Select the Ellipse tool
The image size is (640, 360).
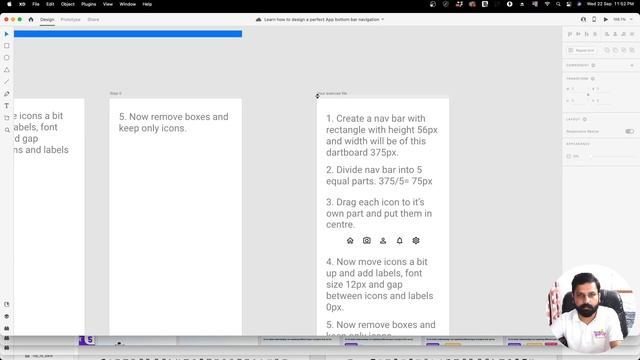[7, 58]
